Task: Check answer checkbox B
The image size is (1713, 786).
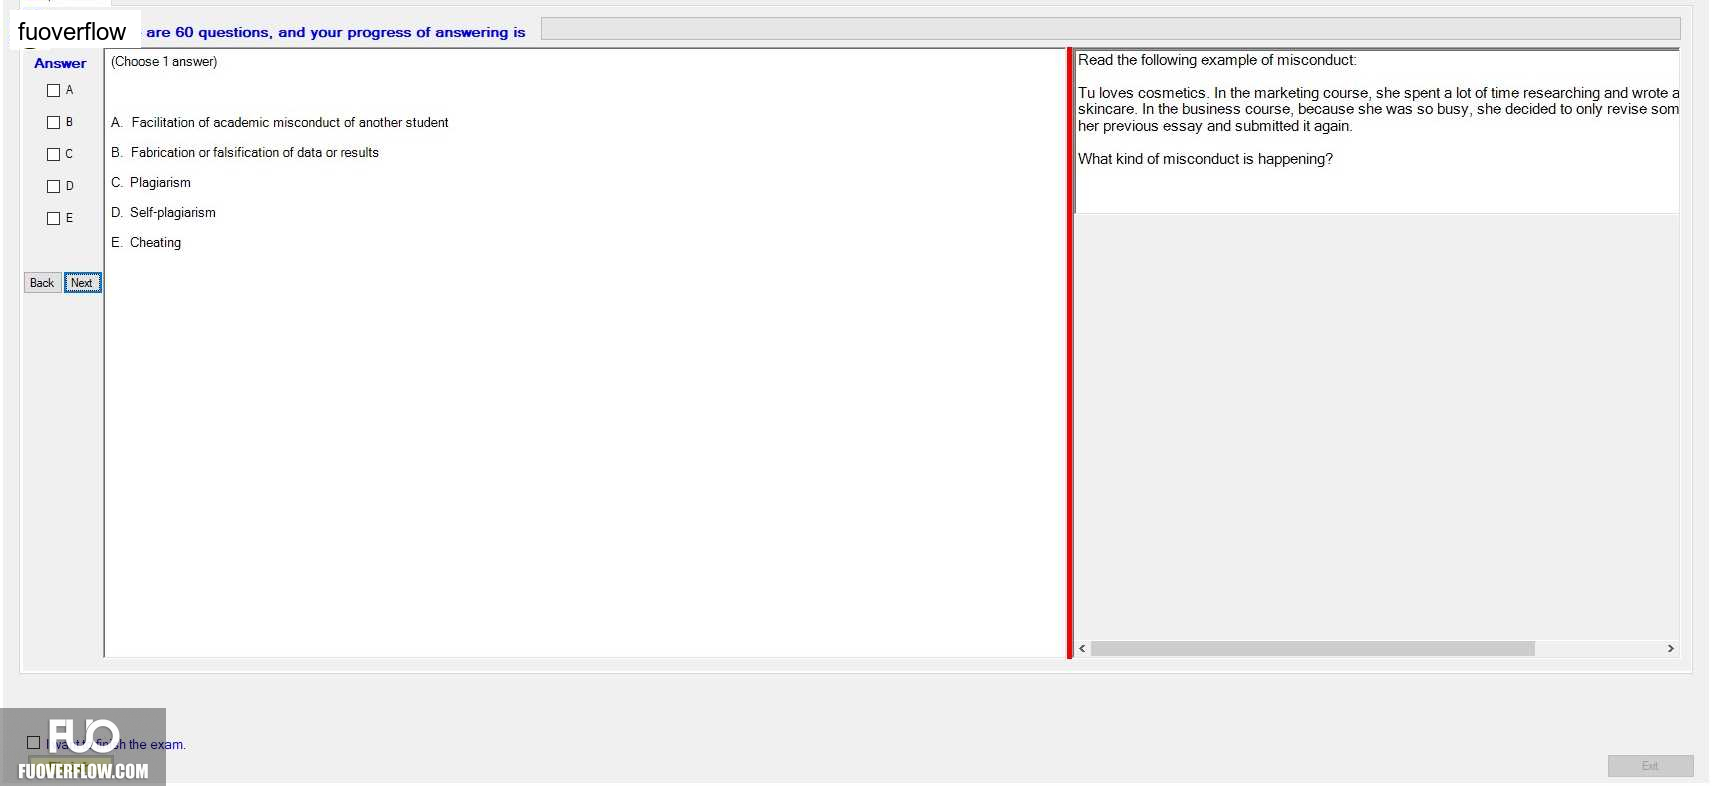Action: (x=54, y=123)
